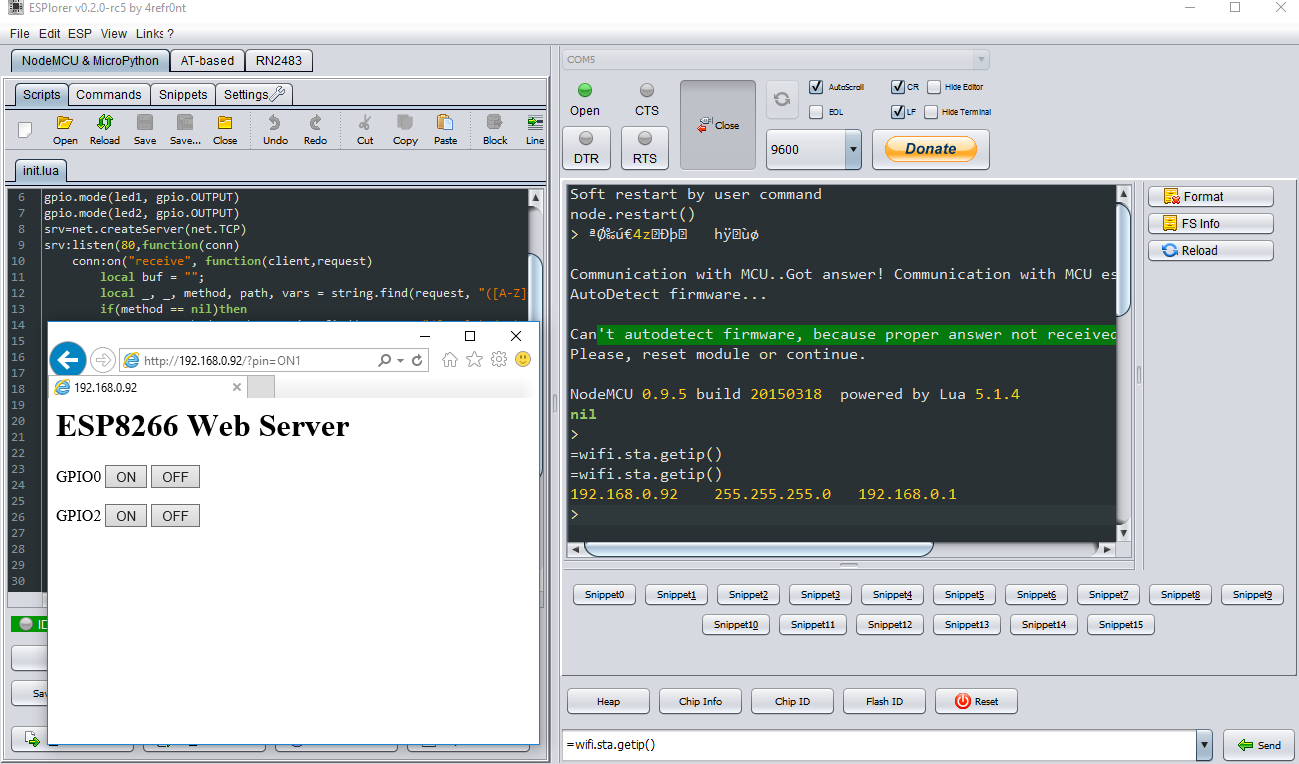
Task: Click the Chip ID button
Action: 792,701
